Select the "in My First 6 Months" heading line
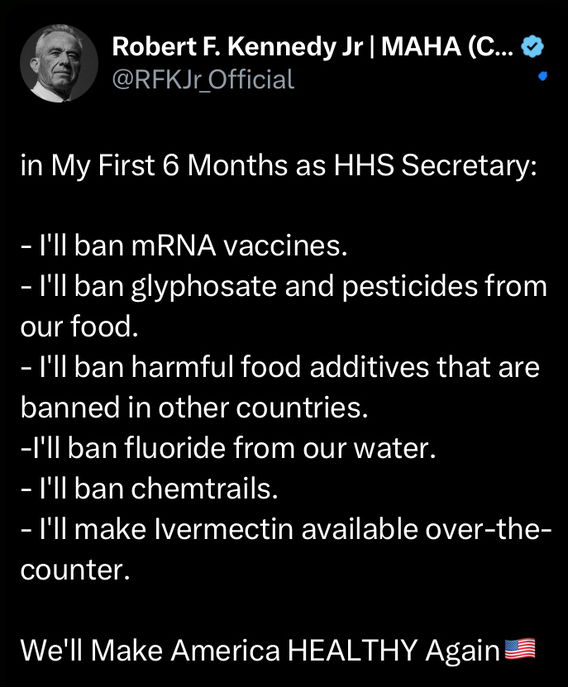Viewport: 568px width, 687px height. (x=278, y=166)
